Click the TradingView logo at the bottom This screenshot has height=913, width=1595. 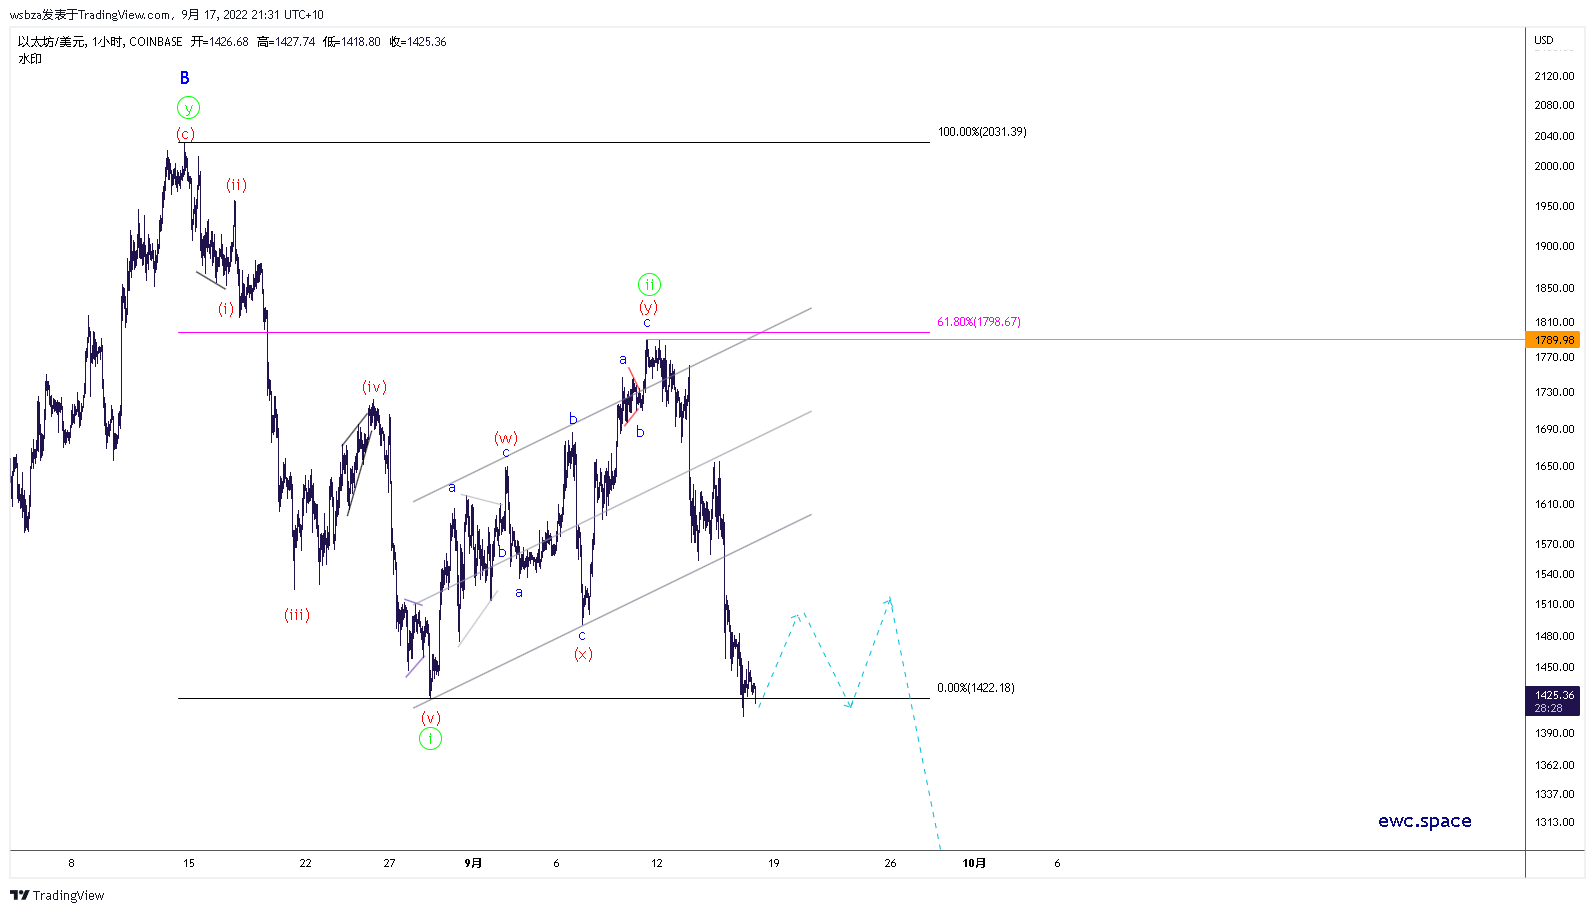point(57,895)
